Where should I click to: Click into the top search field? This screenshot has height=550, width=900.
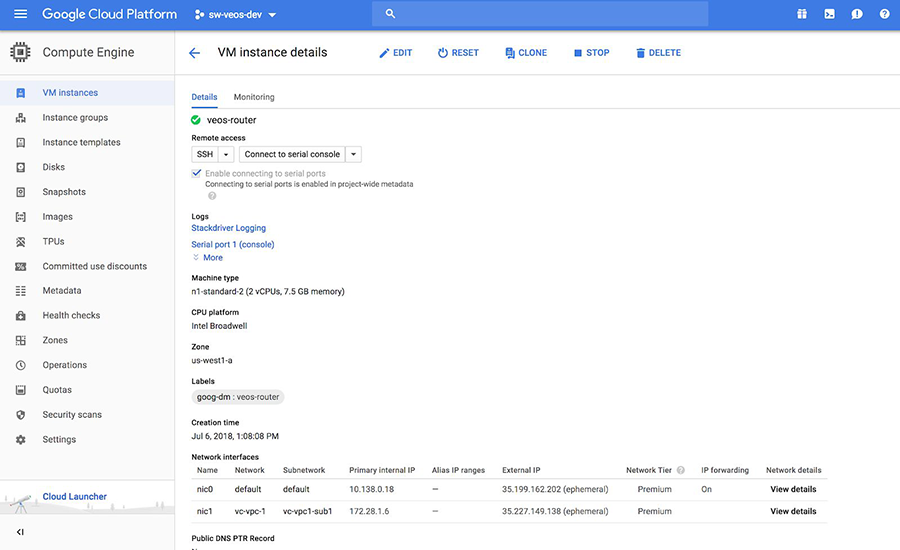point(540,14)
